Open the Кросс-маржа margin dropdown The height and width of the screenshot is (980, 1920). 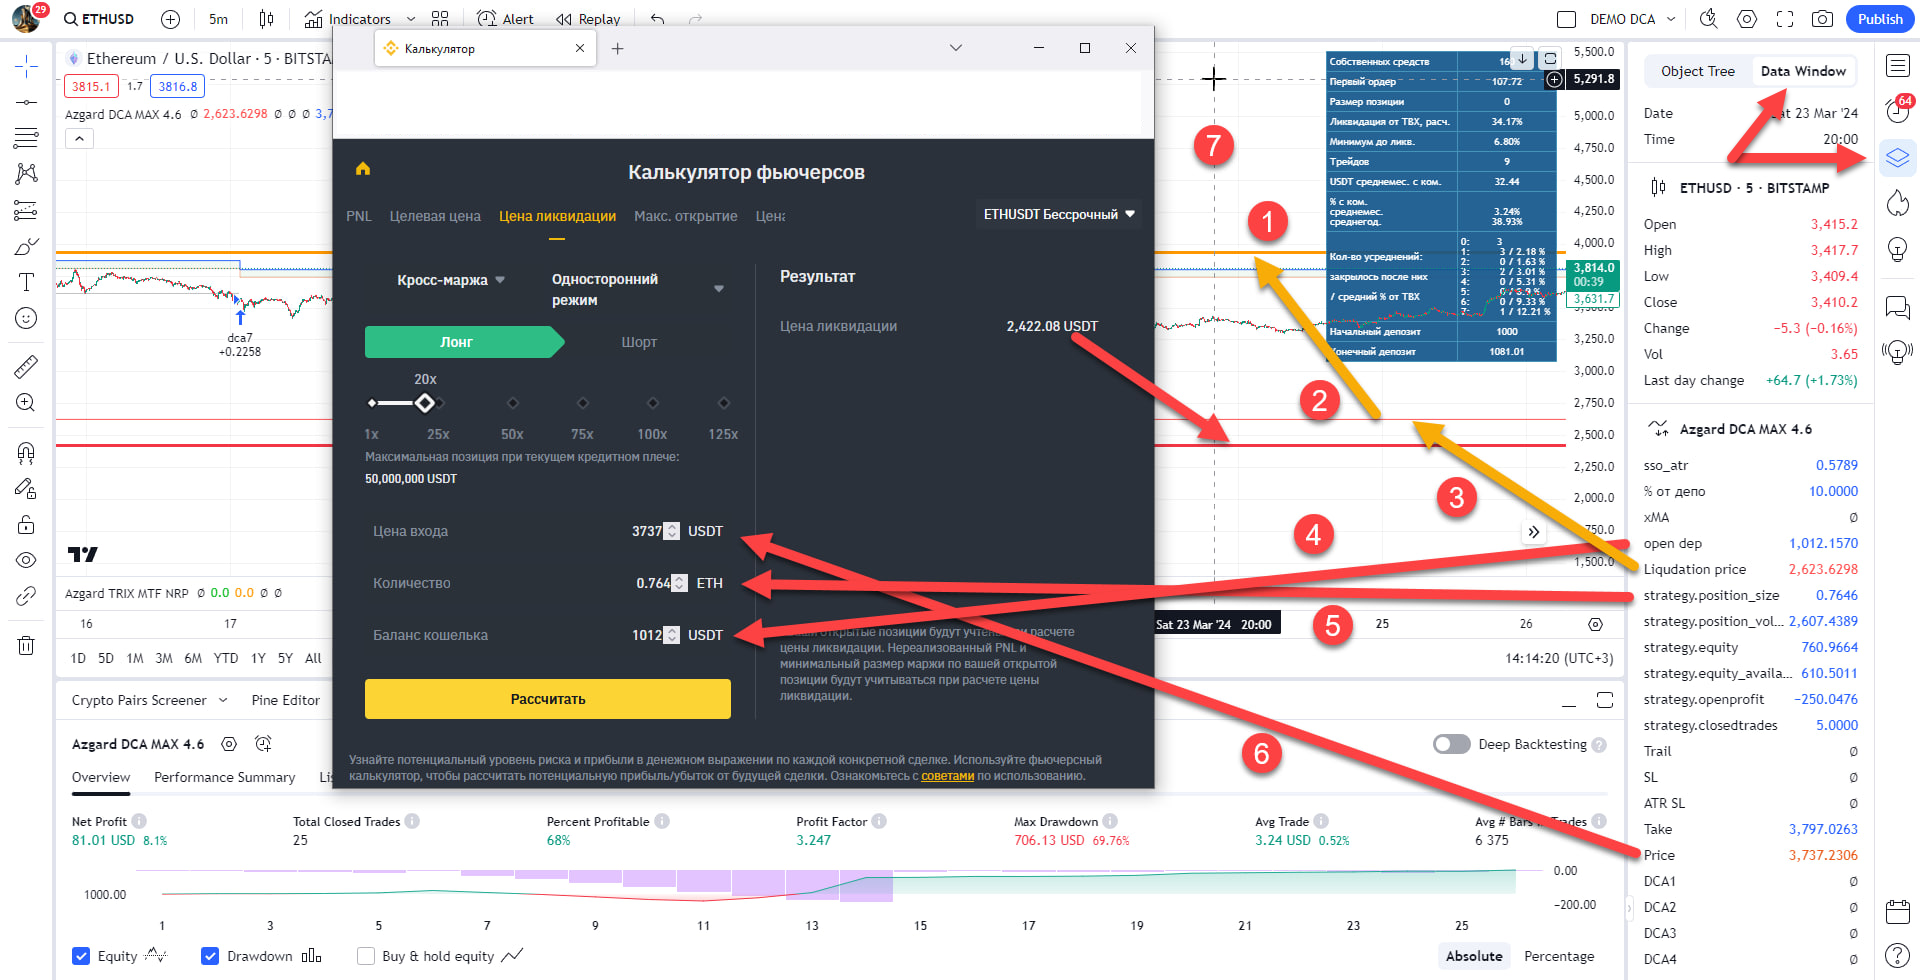(x=451, y=280)
